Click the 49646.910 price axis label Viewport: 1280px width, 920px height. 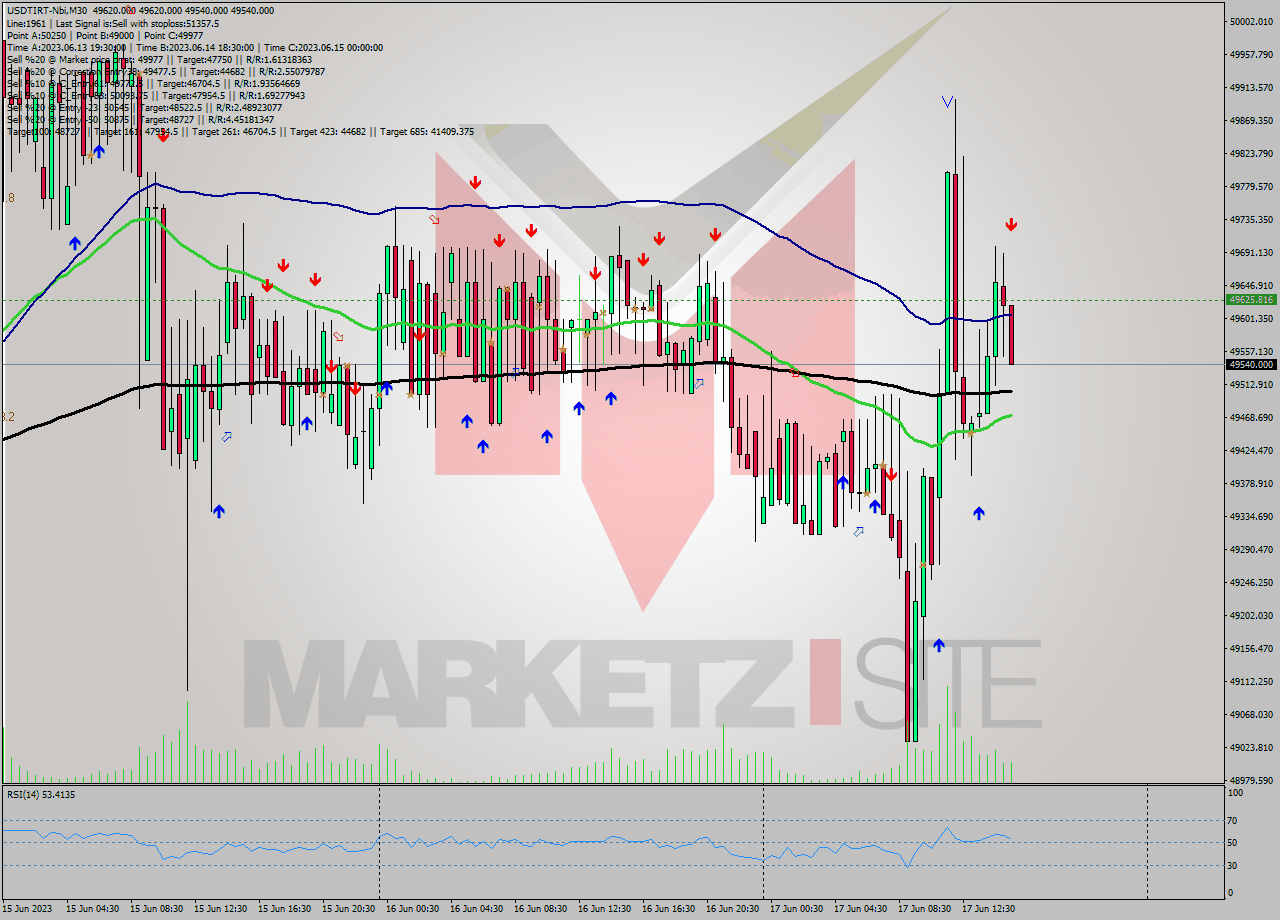pos(1253,285)
